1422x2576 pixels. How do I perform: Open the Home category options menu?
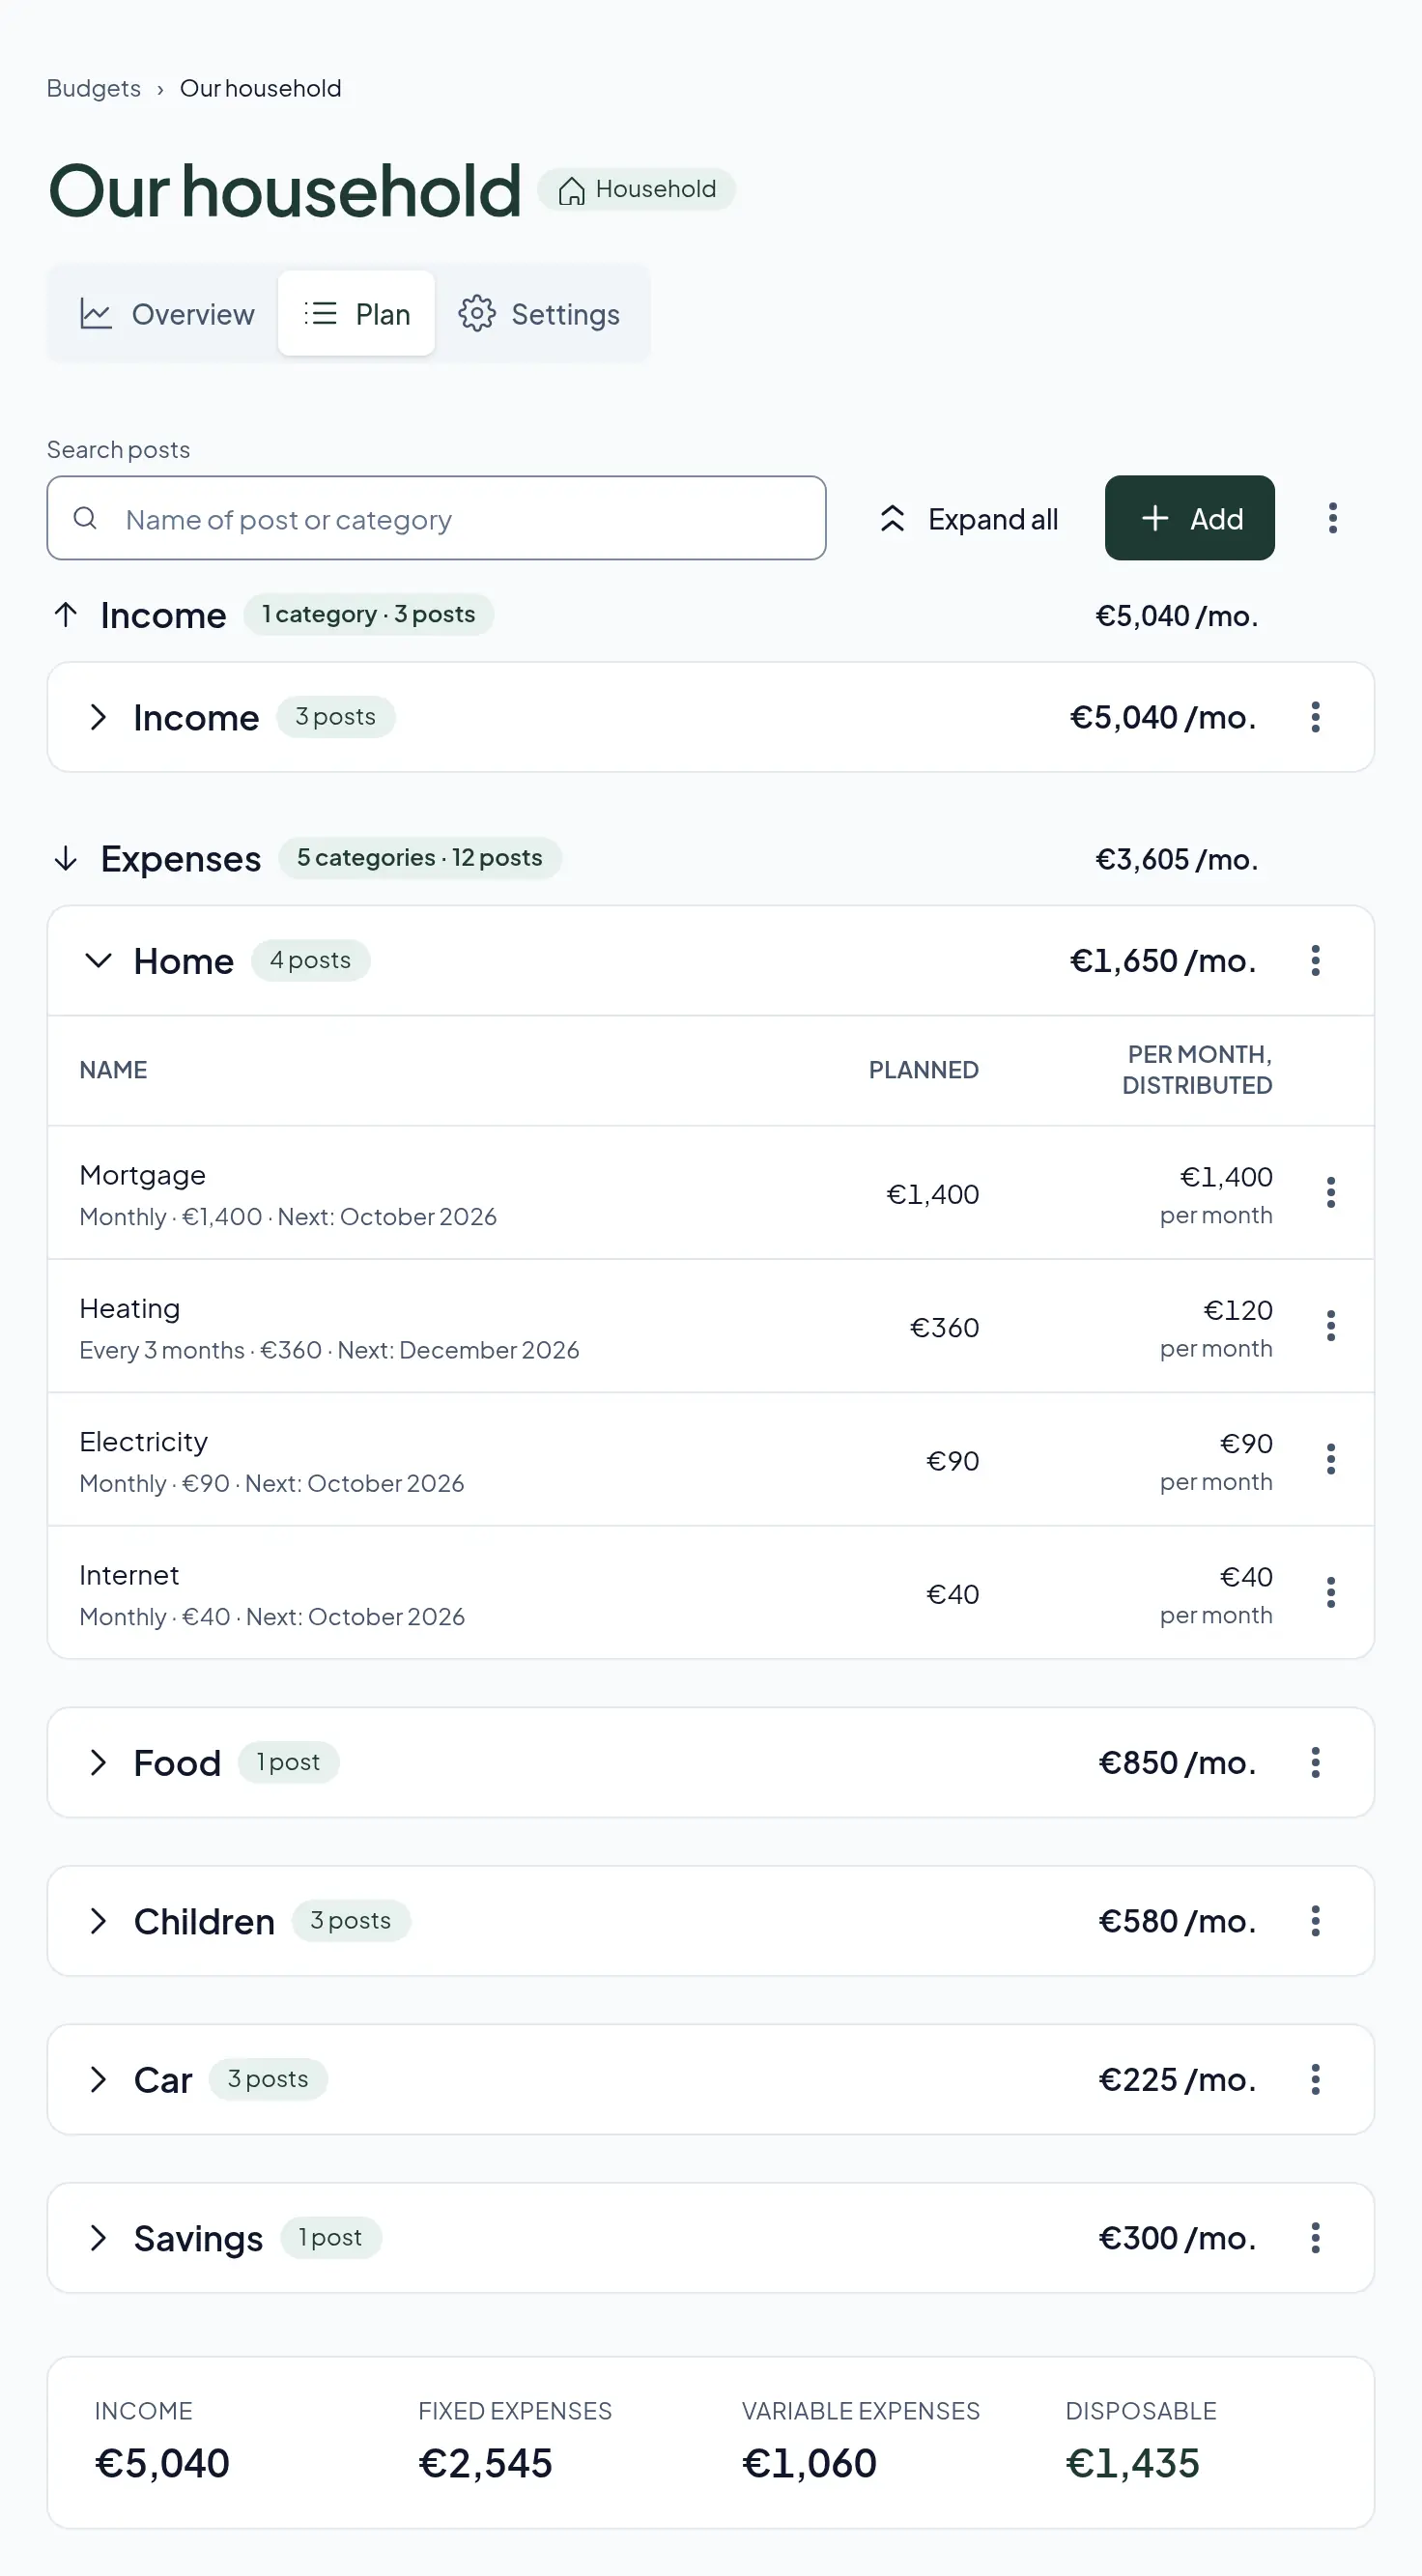point(1315,961)
